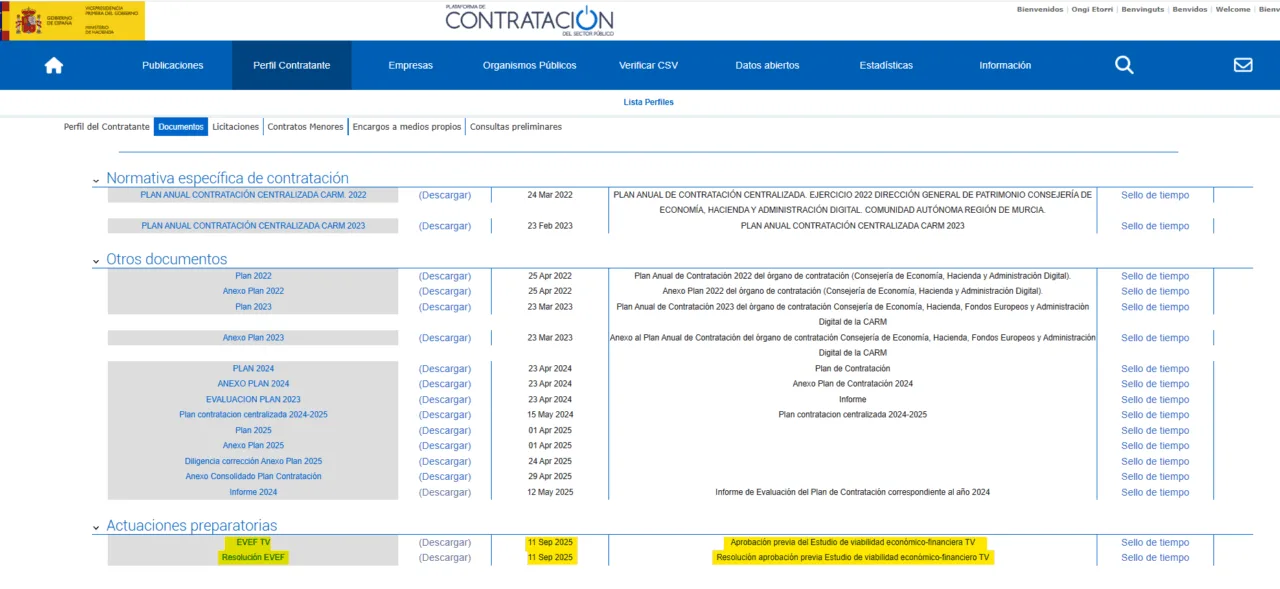
Task: Open Sello de tiempo for Anexo Plan 2023
Action: click(1155, 338)
